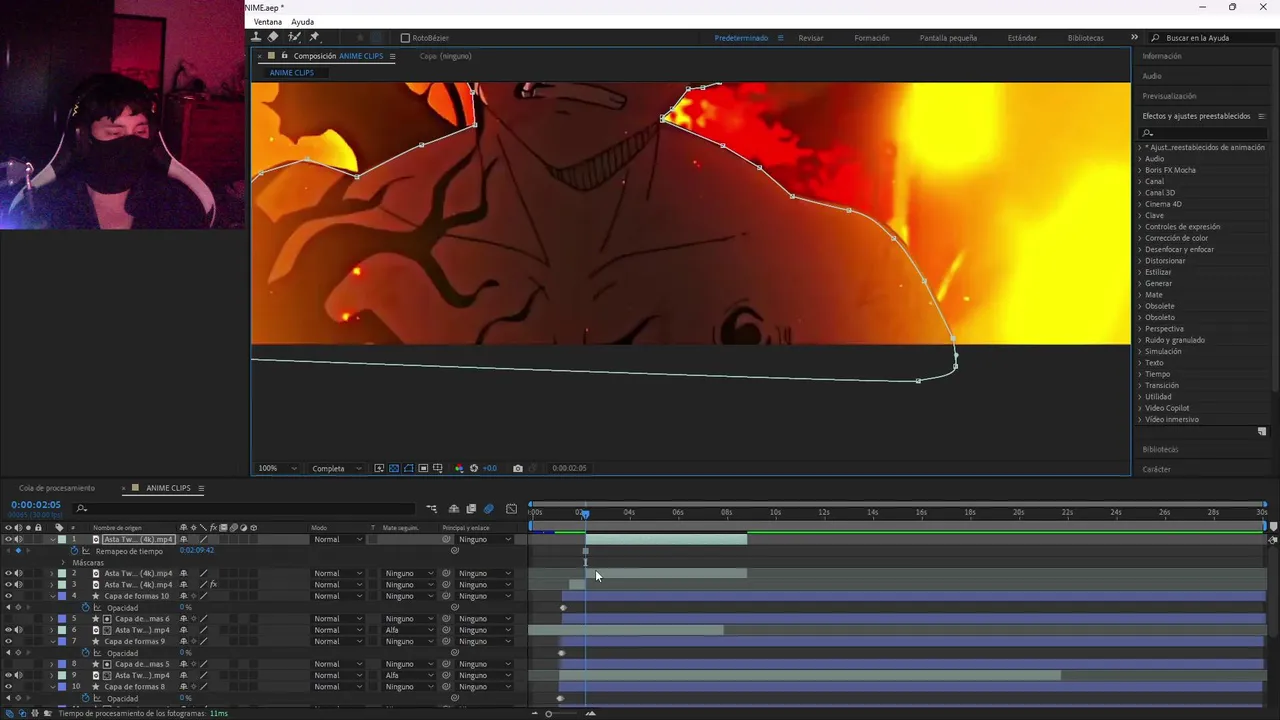Viewport: 1280px width, 720px height.
Task: Create new preset icon in effects panel
Action: pyautogui.click(x=1262, y=431)
